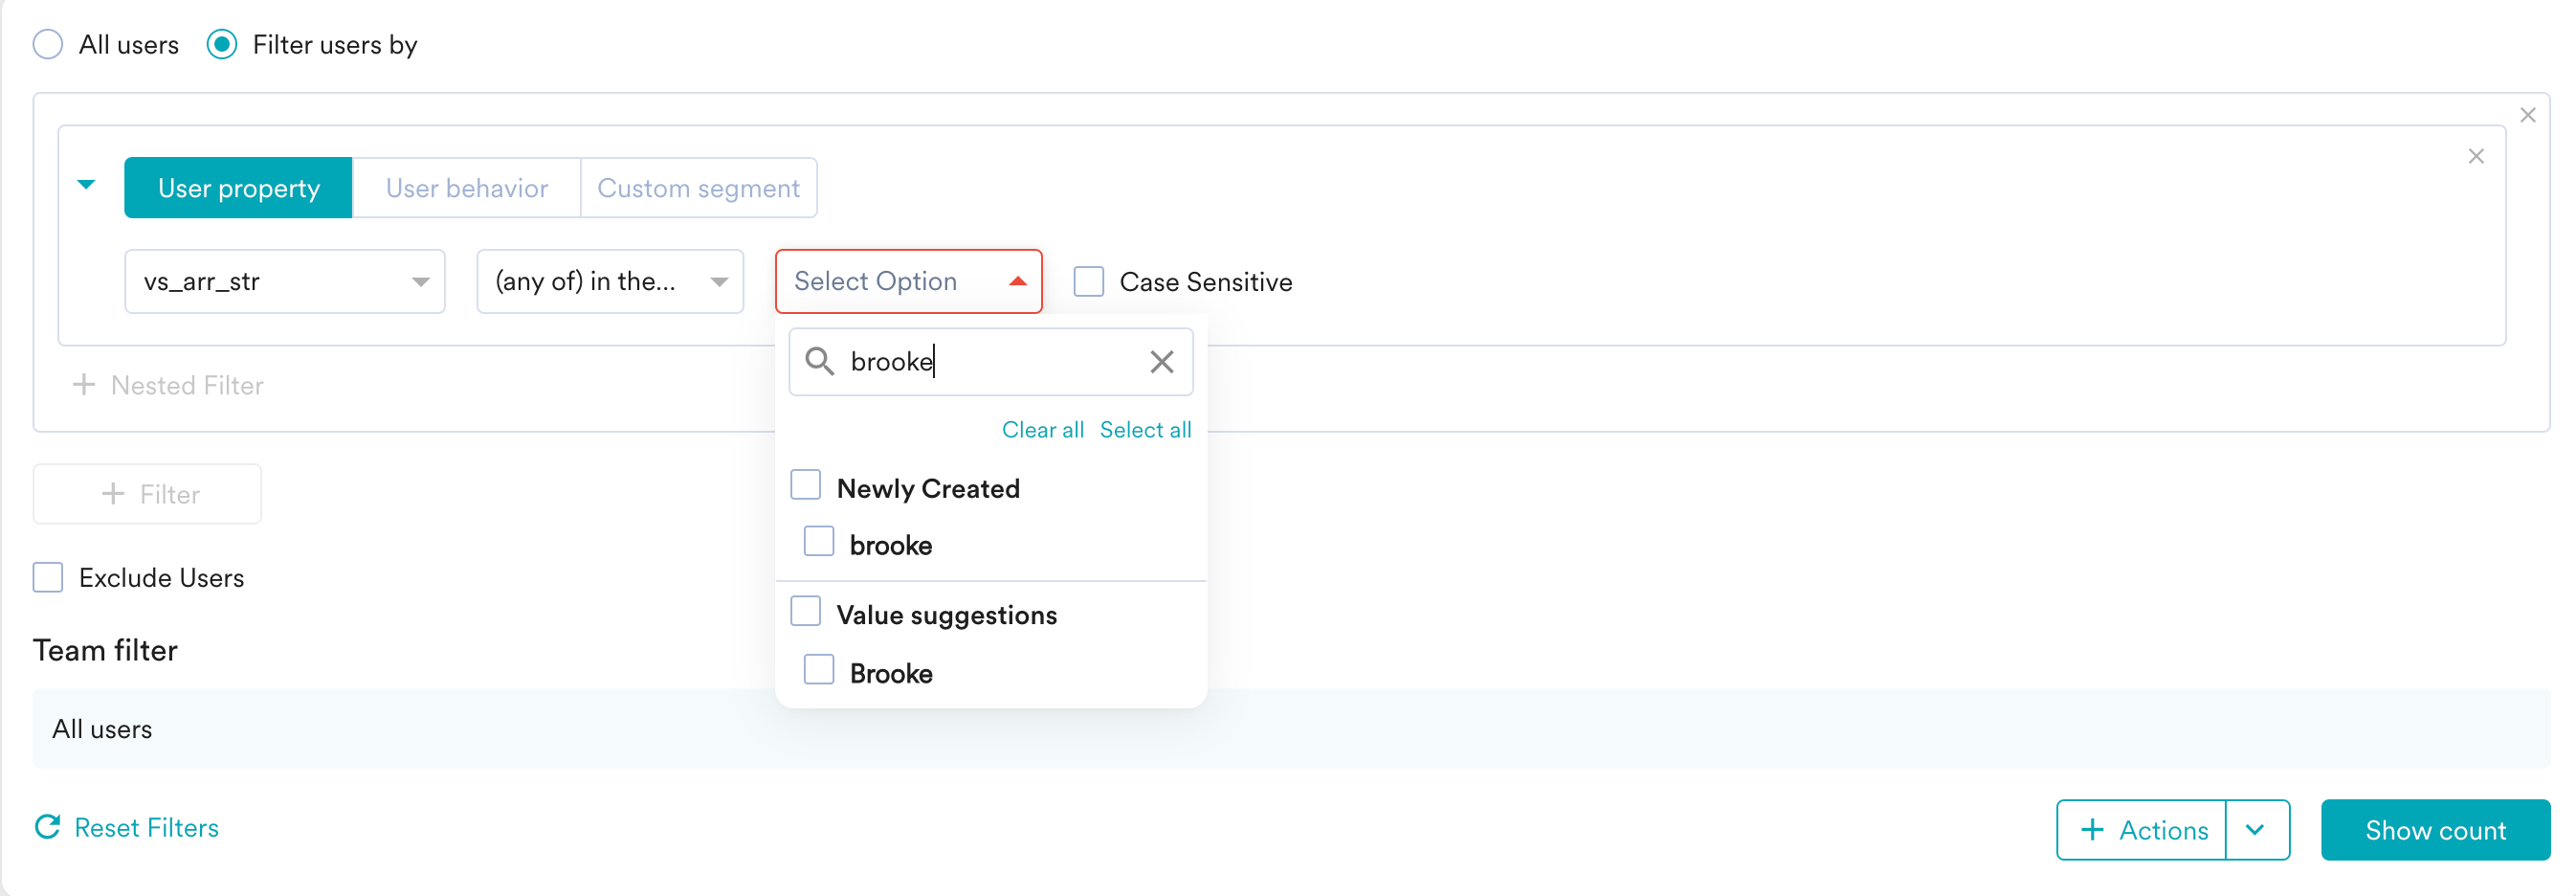Open the vs_arr_str property dropdown
Screen dimensions: 2576x896
coord(284,282)
